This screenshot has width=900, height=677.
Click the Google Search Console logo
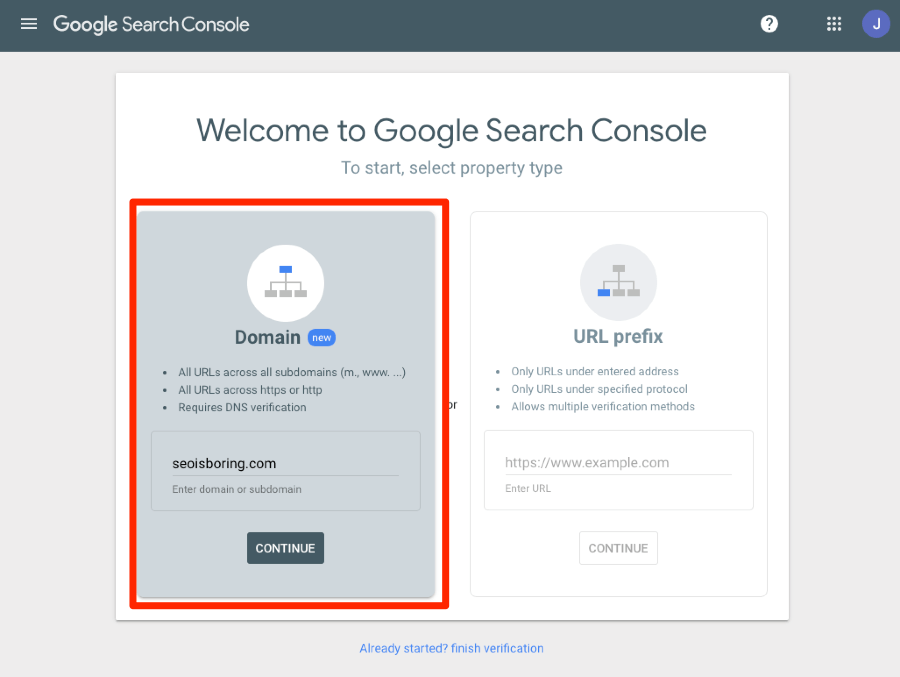click(151, 23)
